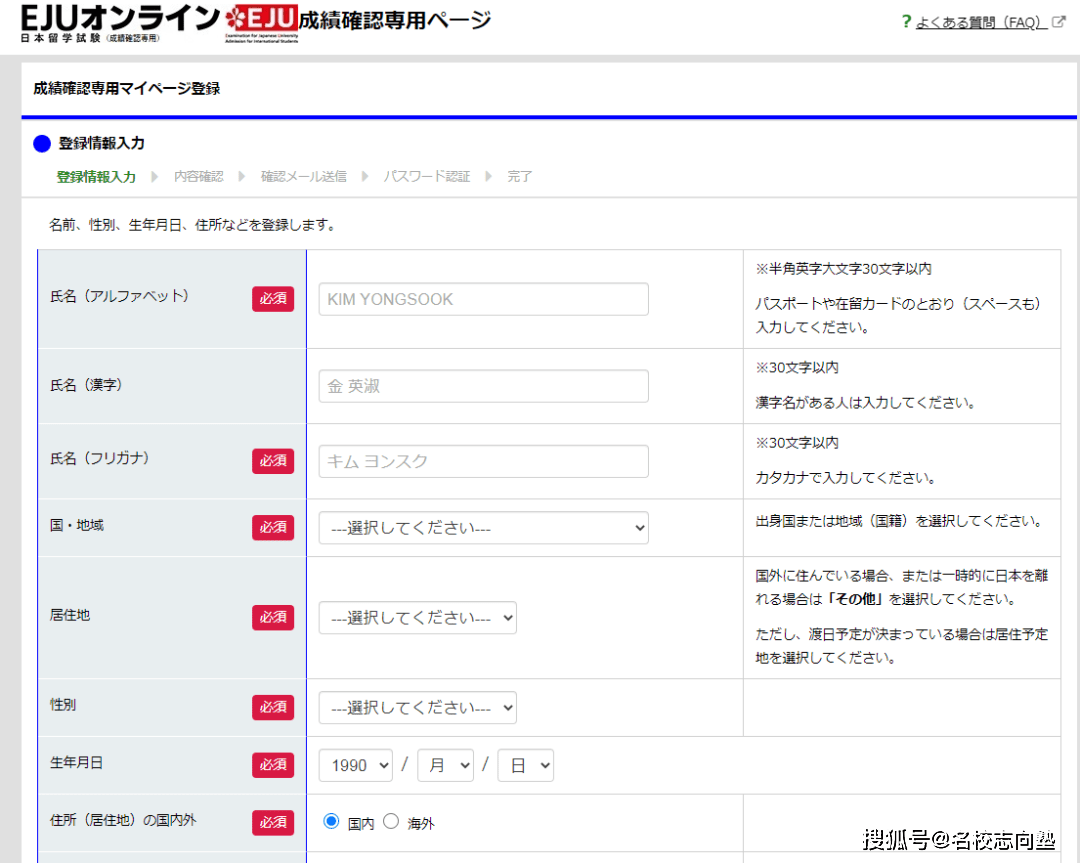
Task: Click the external link icon beside FAQ
Action: click(1059, 22)
